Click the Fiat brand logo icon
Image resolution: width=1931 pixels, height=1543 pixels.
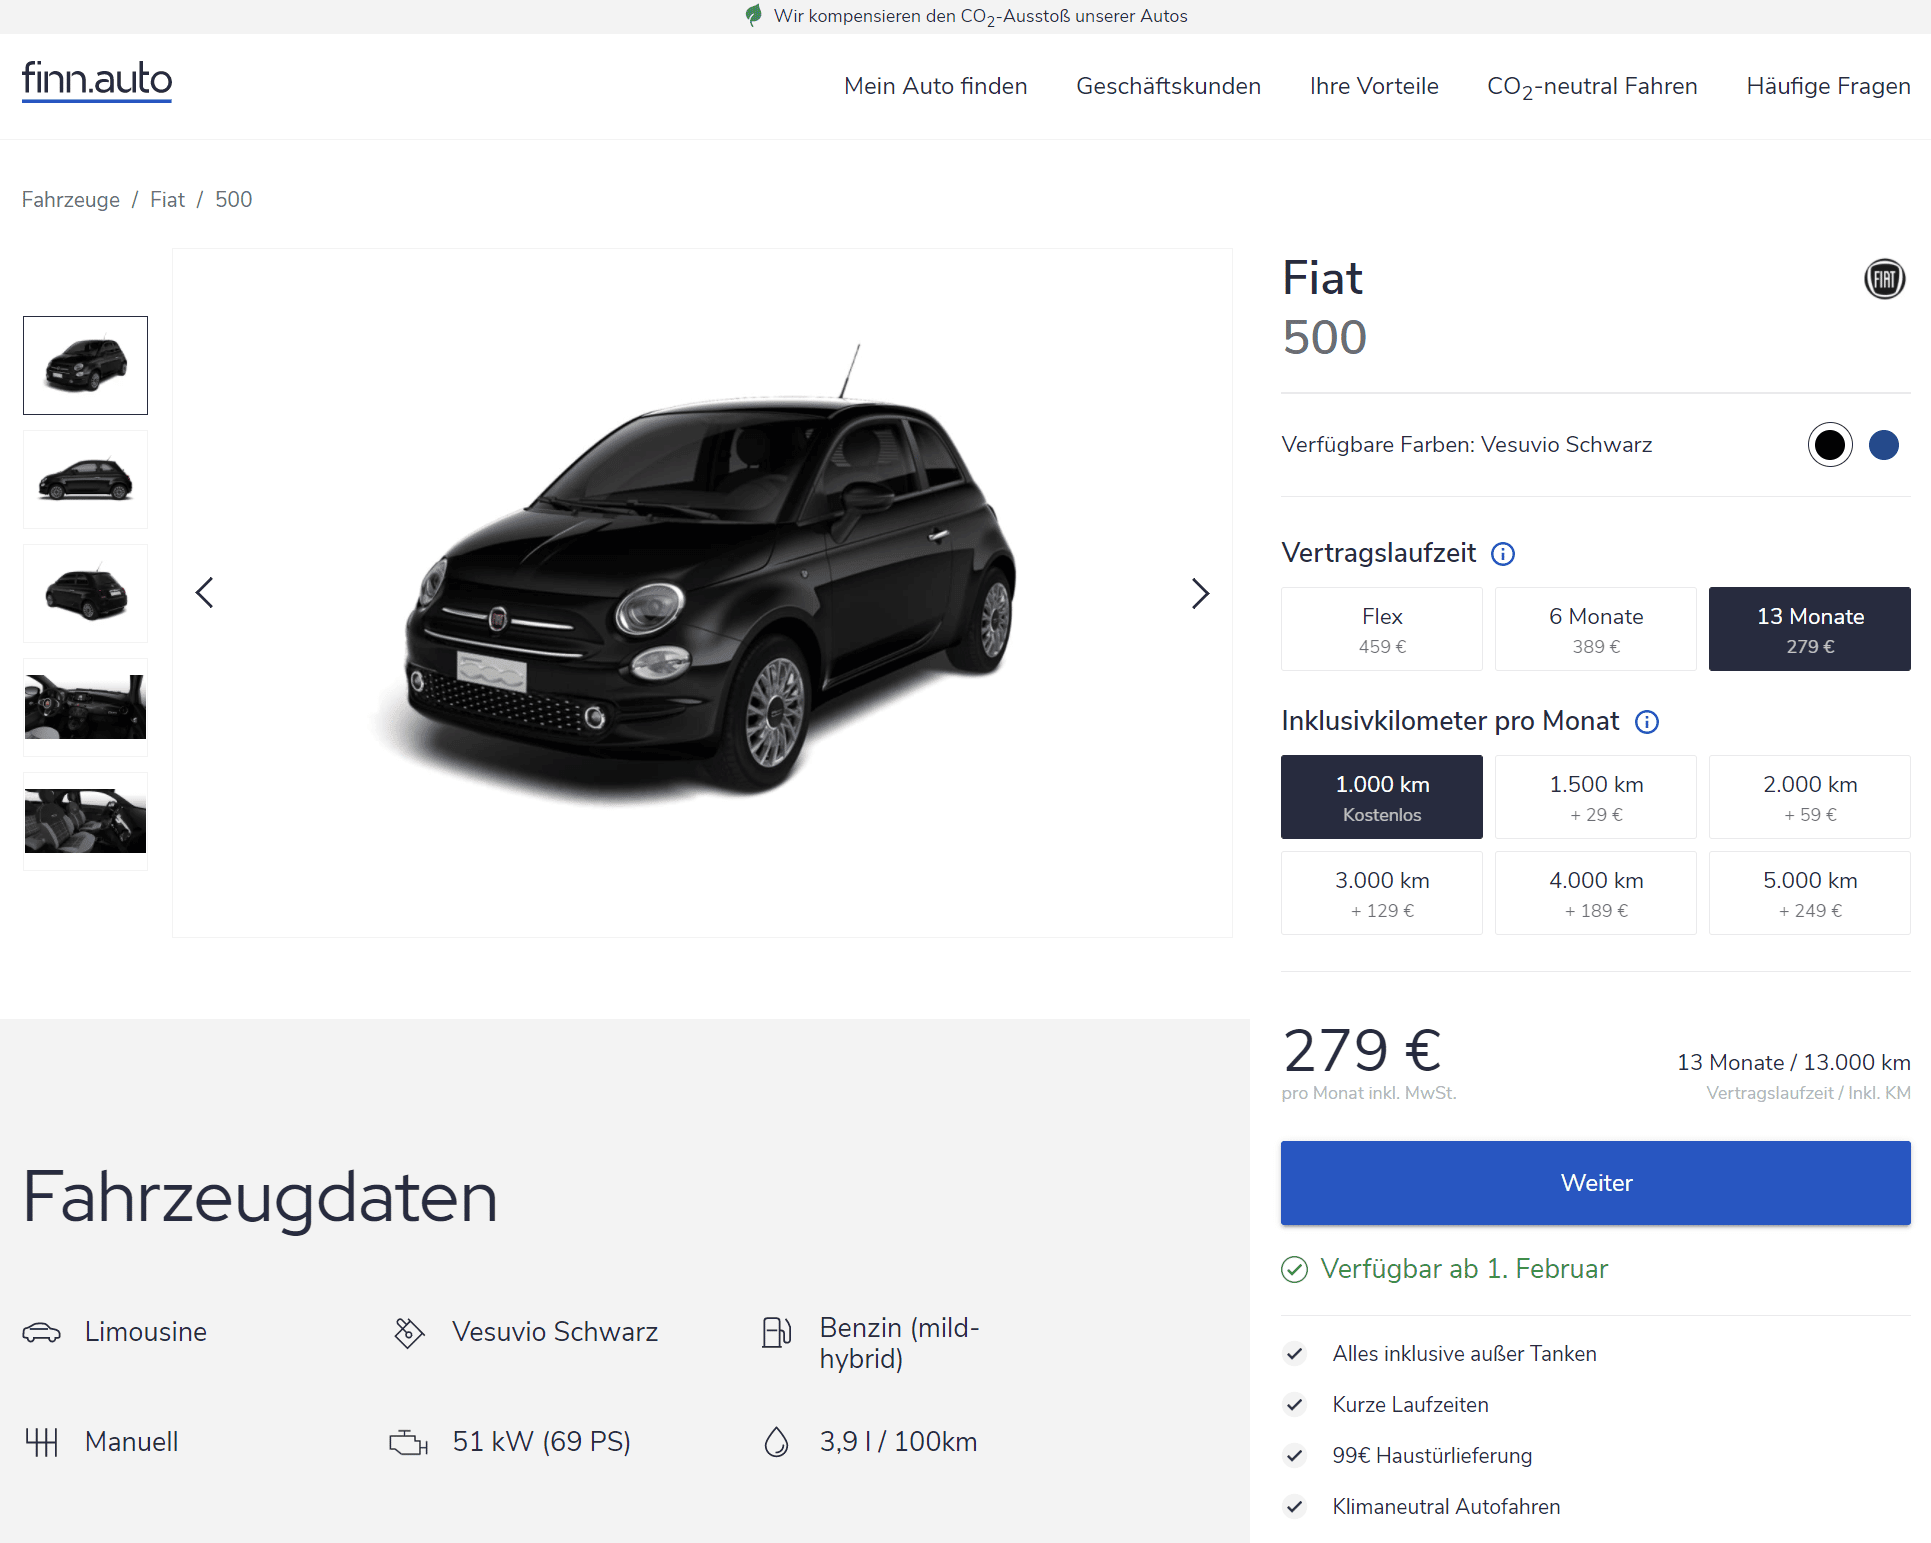pyautogui.click(x=1884, y=279)
